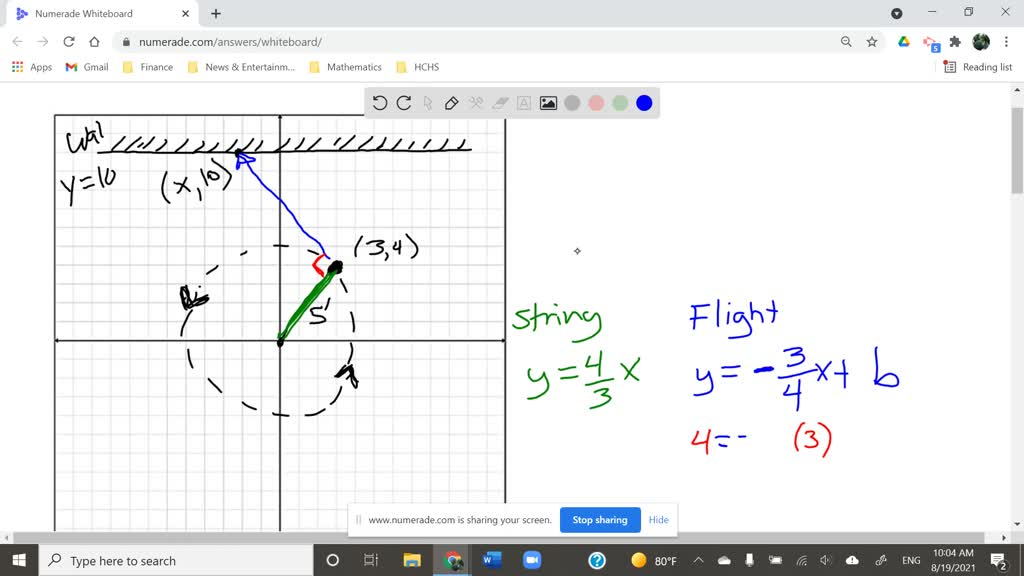Select the text box tool
The width and height of the screenshot is (1024, 576).
coord(524,103)
